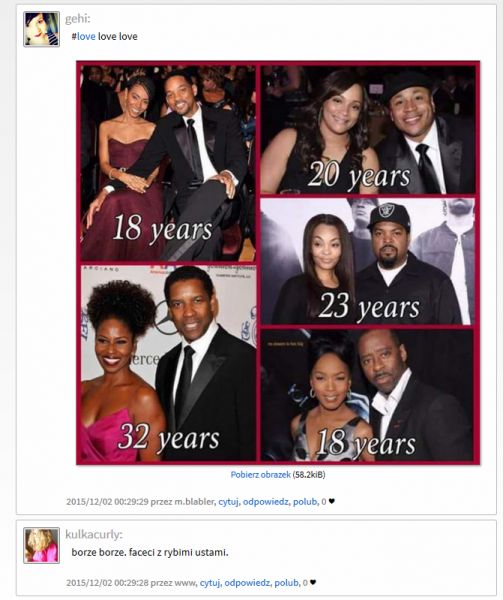Image resolution: width=503 pixels, height=600 pixels.
Task: Click cytuj under gehi's post
Action: [229, 501]
